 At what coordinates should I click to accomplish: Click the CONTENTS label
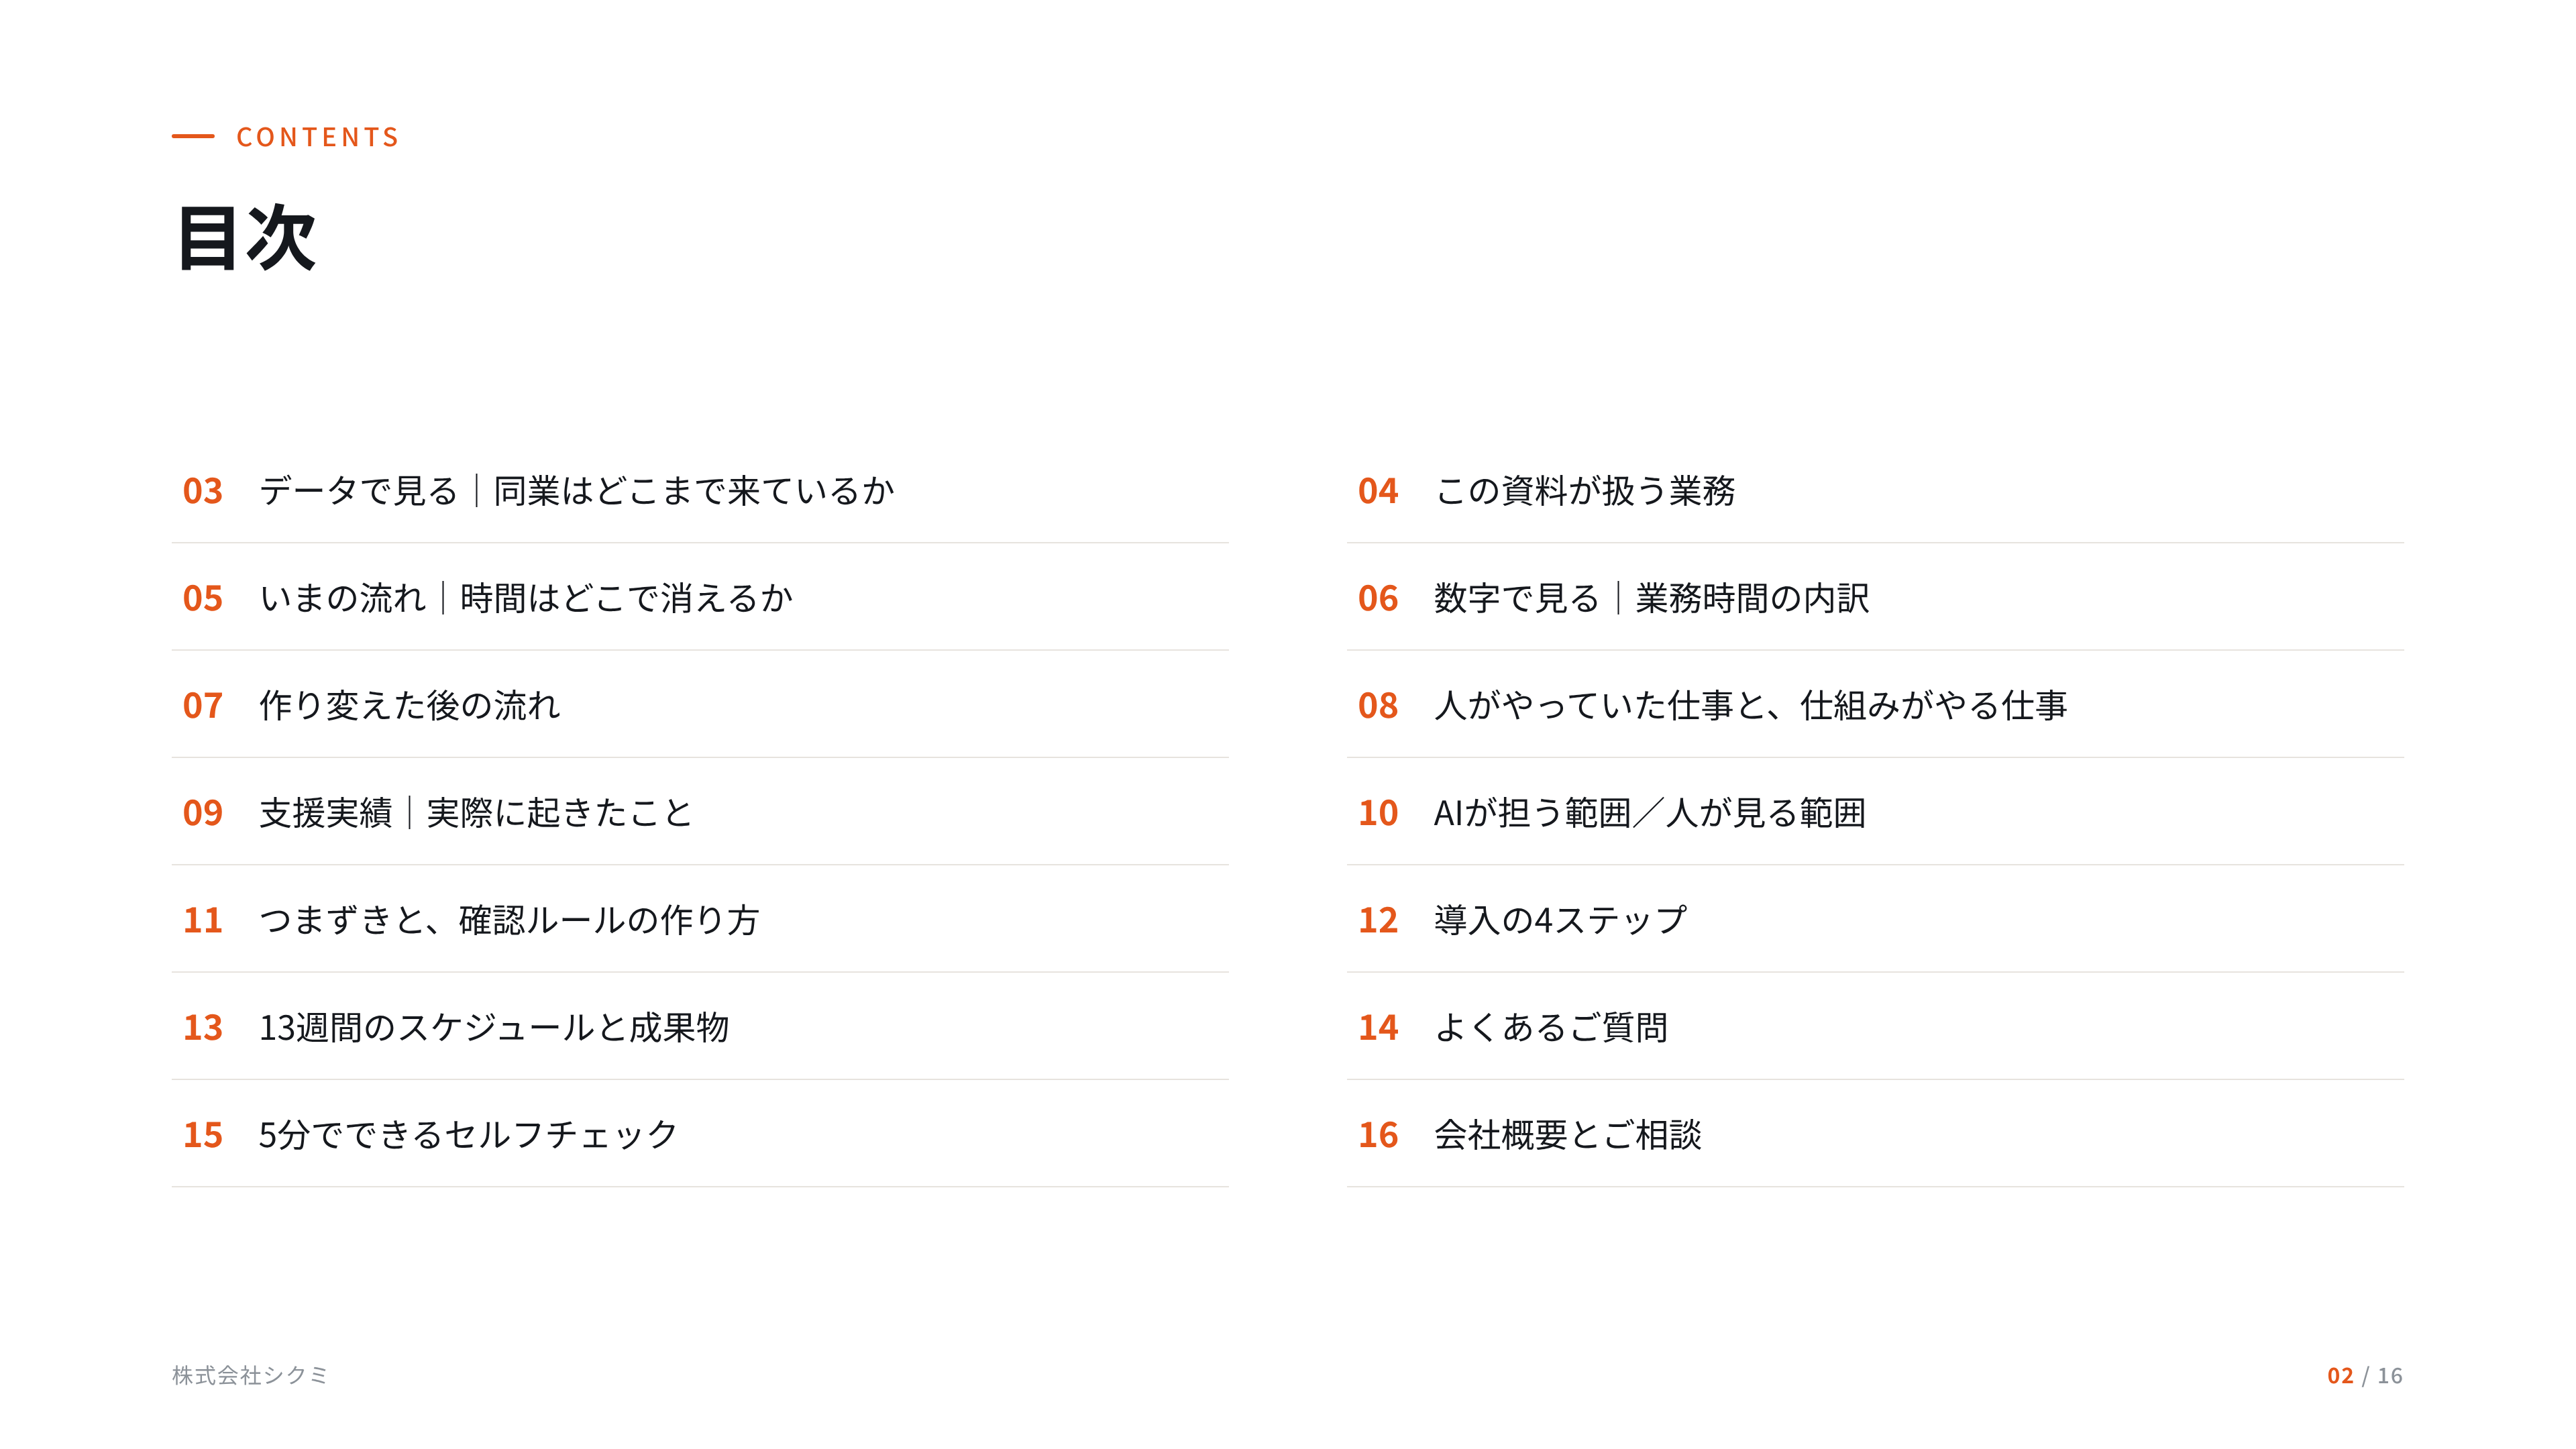pos(318,137)
